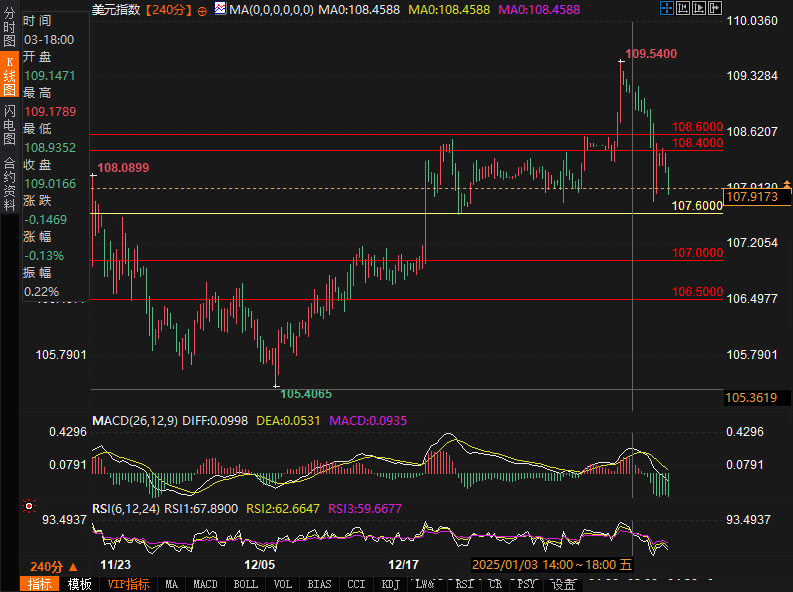Click the crosshair icon in top-right toolbar
Image resolution: width=793 pixels, height=592 pixels.
(x=668, y=9)
